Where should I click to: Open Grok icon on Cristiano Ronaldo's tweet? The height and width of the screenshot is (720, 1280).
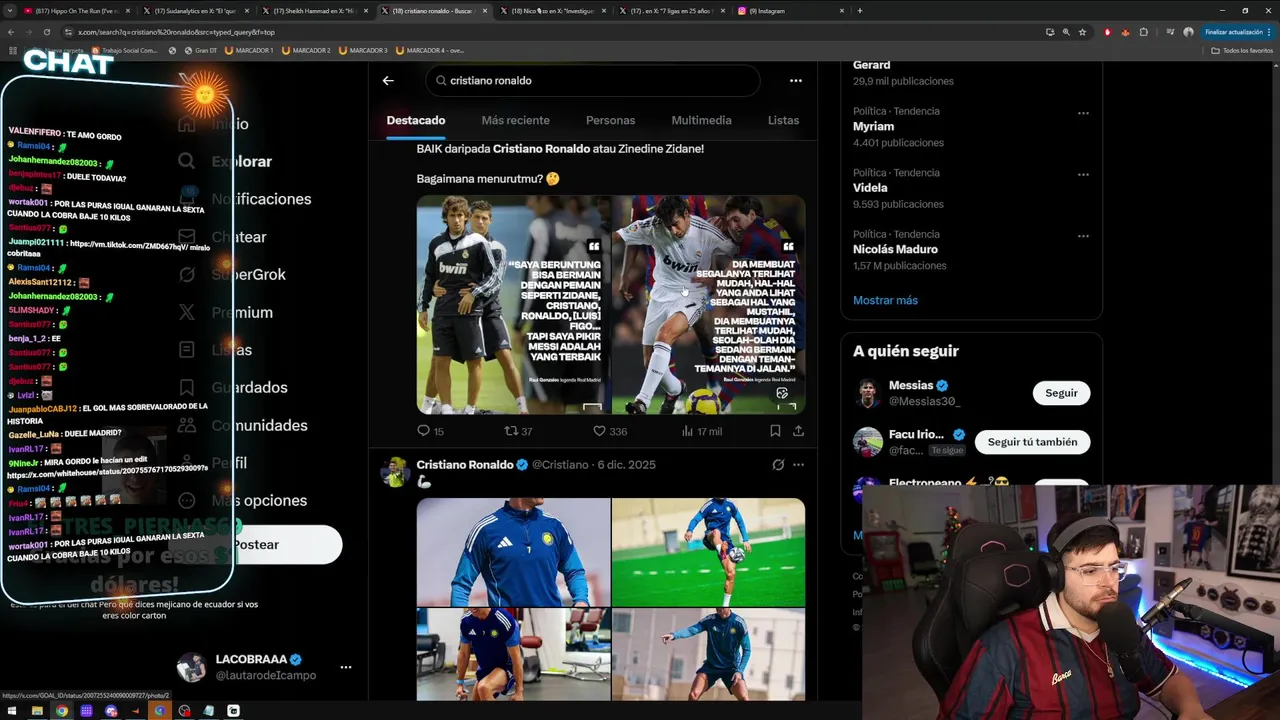778,465
